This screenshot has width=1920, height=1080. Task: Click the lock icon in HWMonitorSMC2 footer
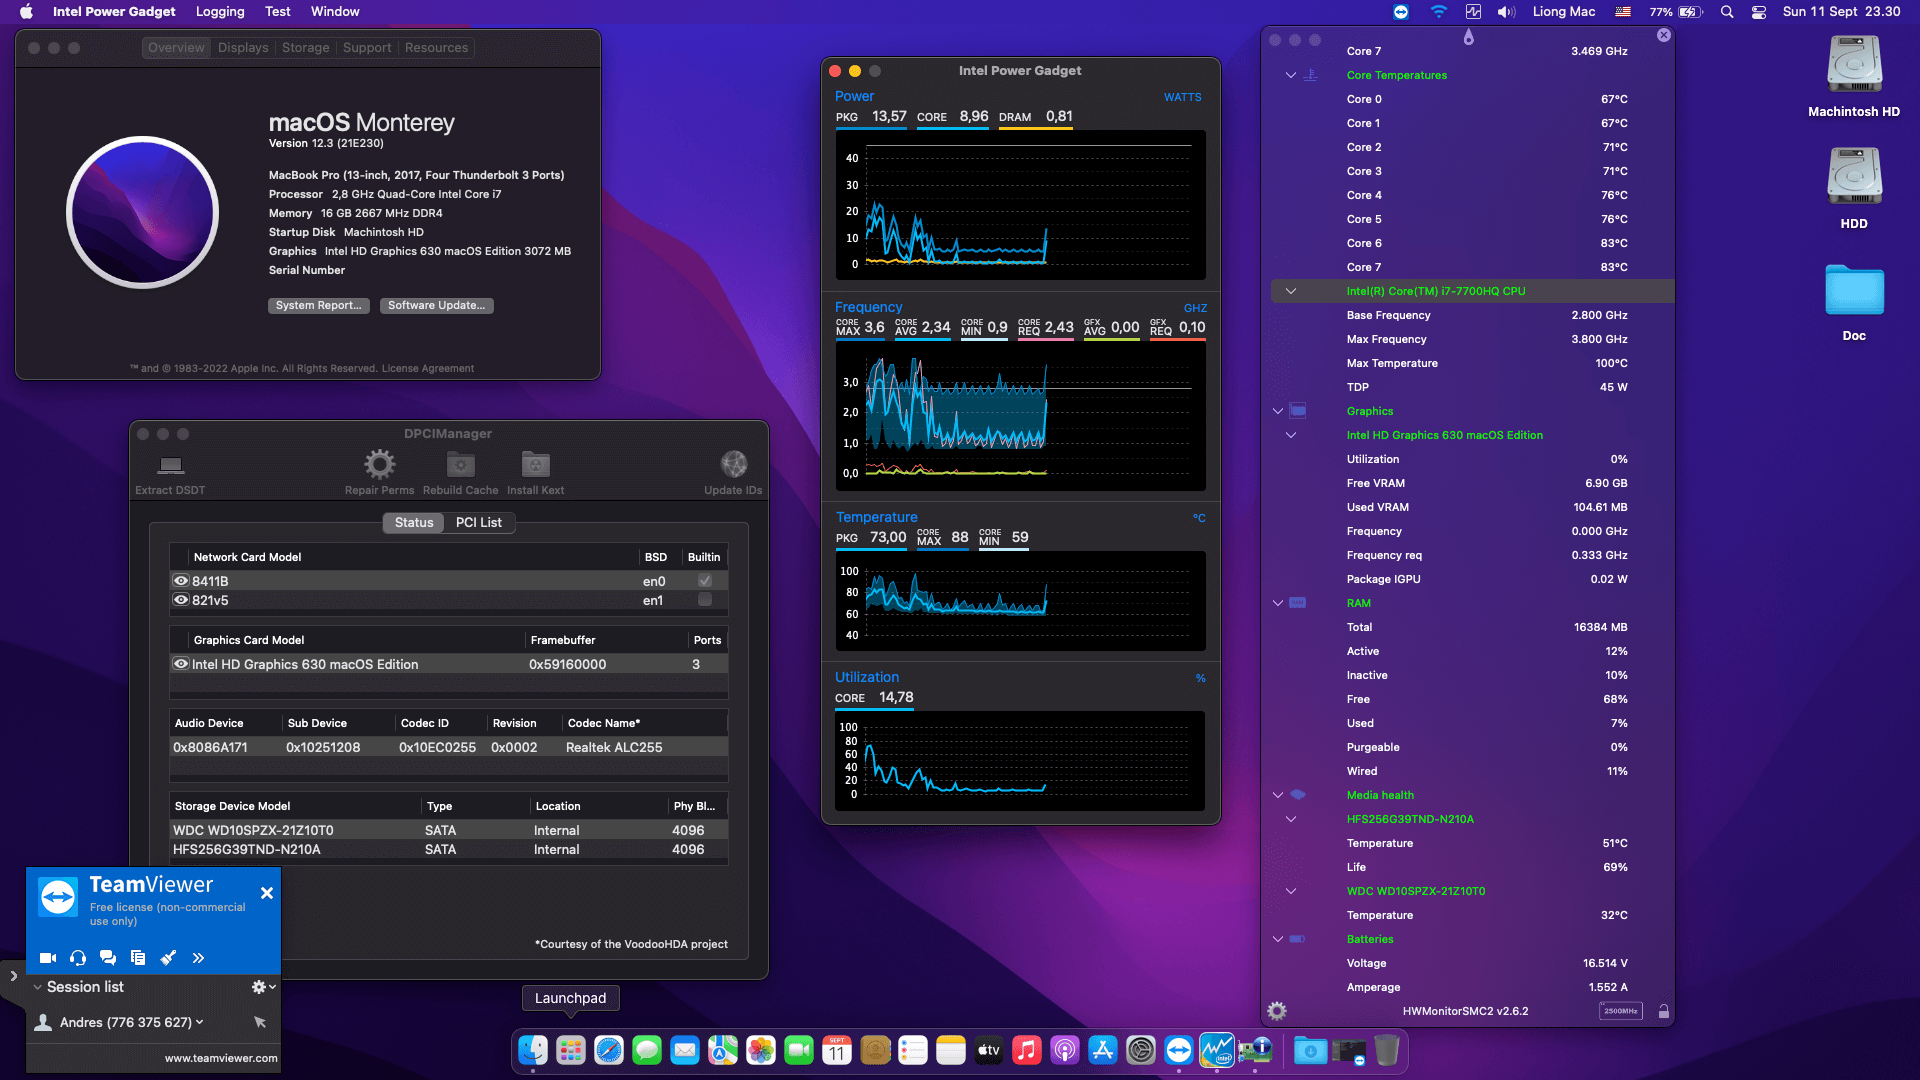(1664, 1011)
